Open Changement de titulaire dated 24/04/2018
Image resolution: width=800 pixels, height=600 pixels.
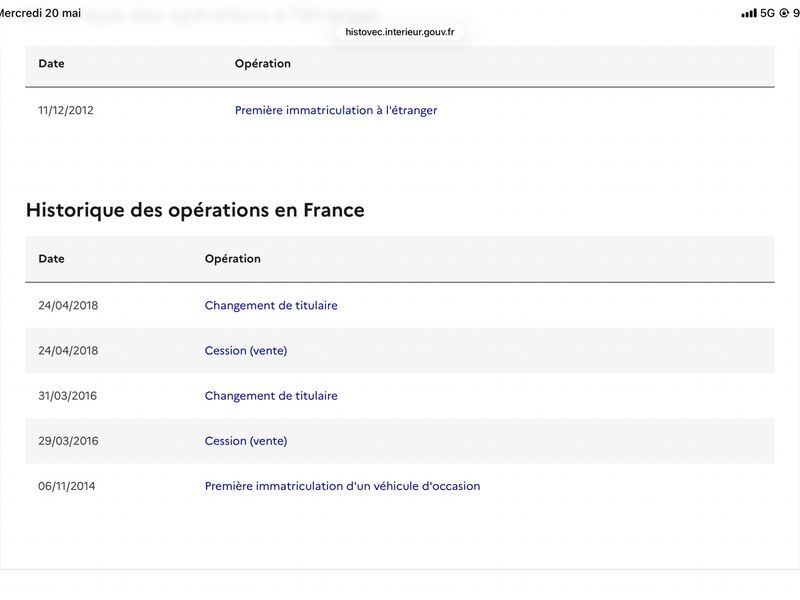tap(271, 305)
